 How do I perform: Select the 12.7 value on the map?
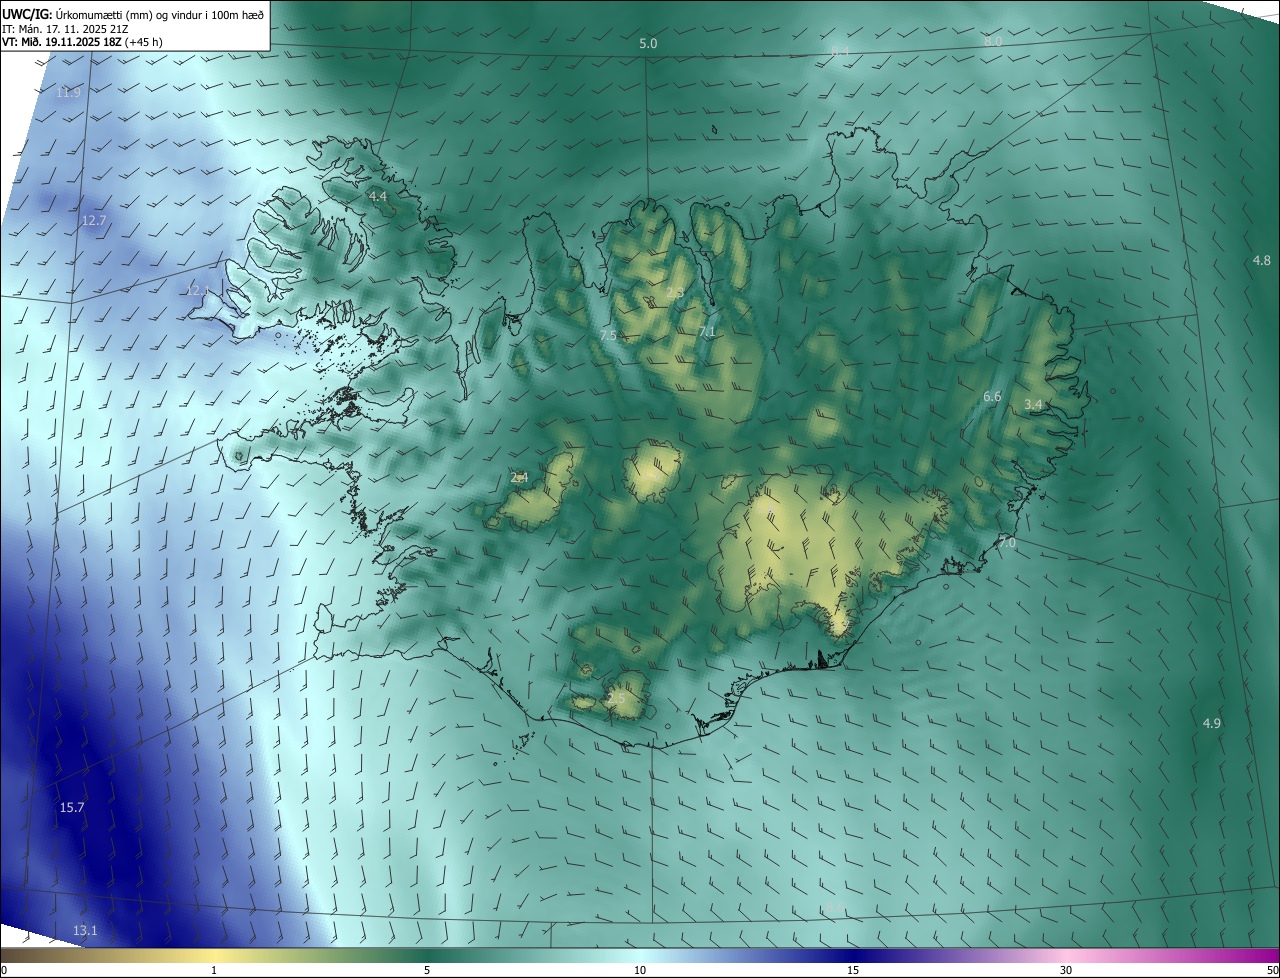tap(94, 220)
